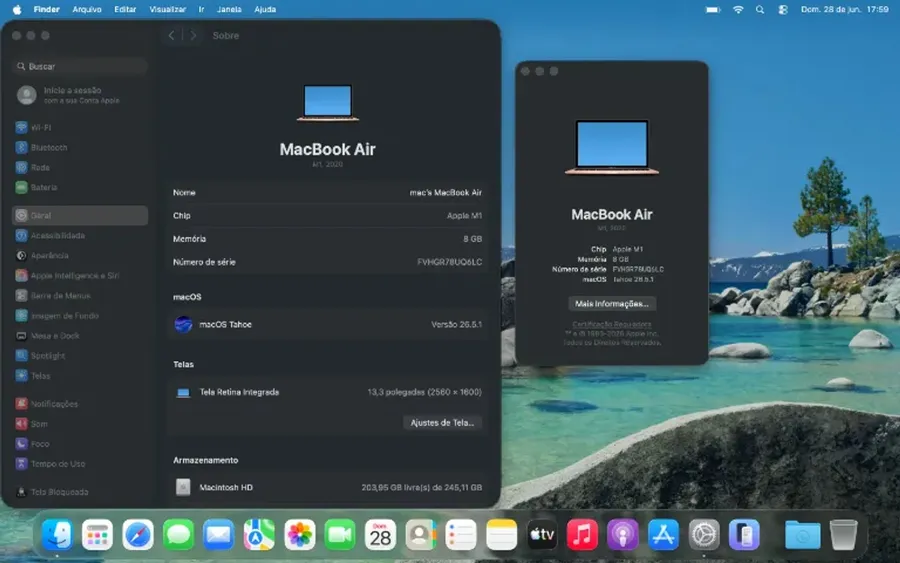Select Rede in settings sidebar

point(80,168)
